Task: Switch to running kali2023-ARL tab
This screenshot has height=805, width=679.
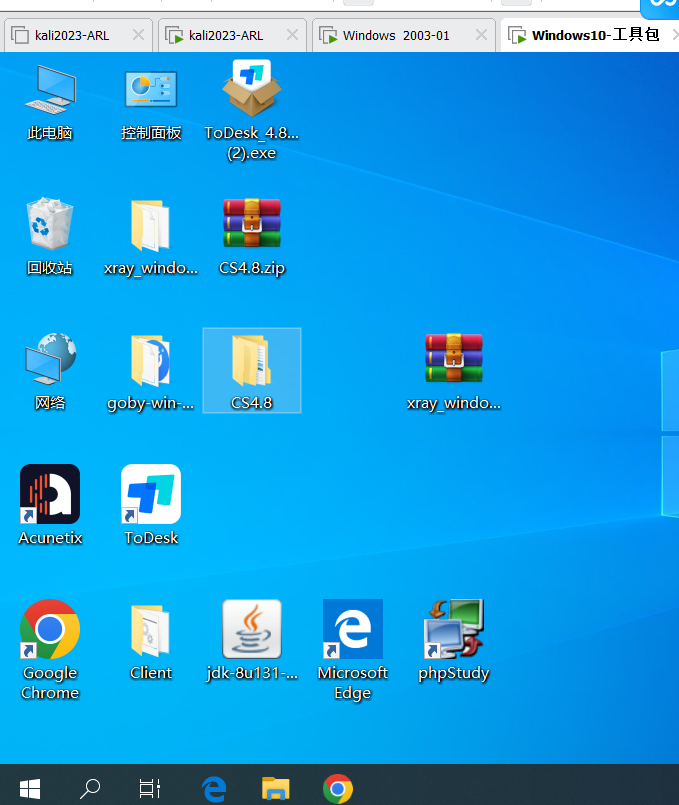Action: tap(232, 35)
